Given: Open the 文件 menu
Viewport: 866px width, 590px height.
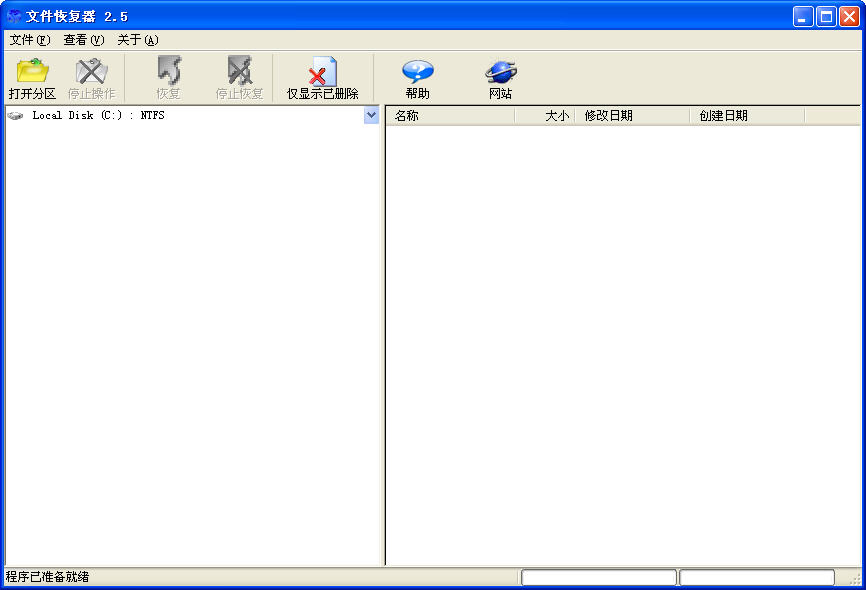Looking at the screenshot, I should pos(29,40).
